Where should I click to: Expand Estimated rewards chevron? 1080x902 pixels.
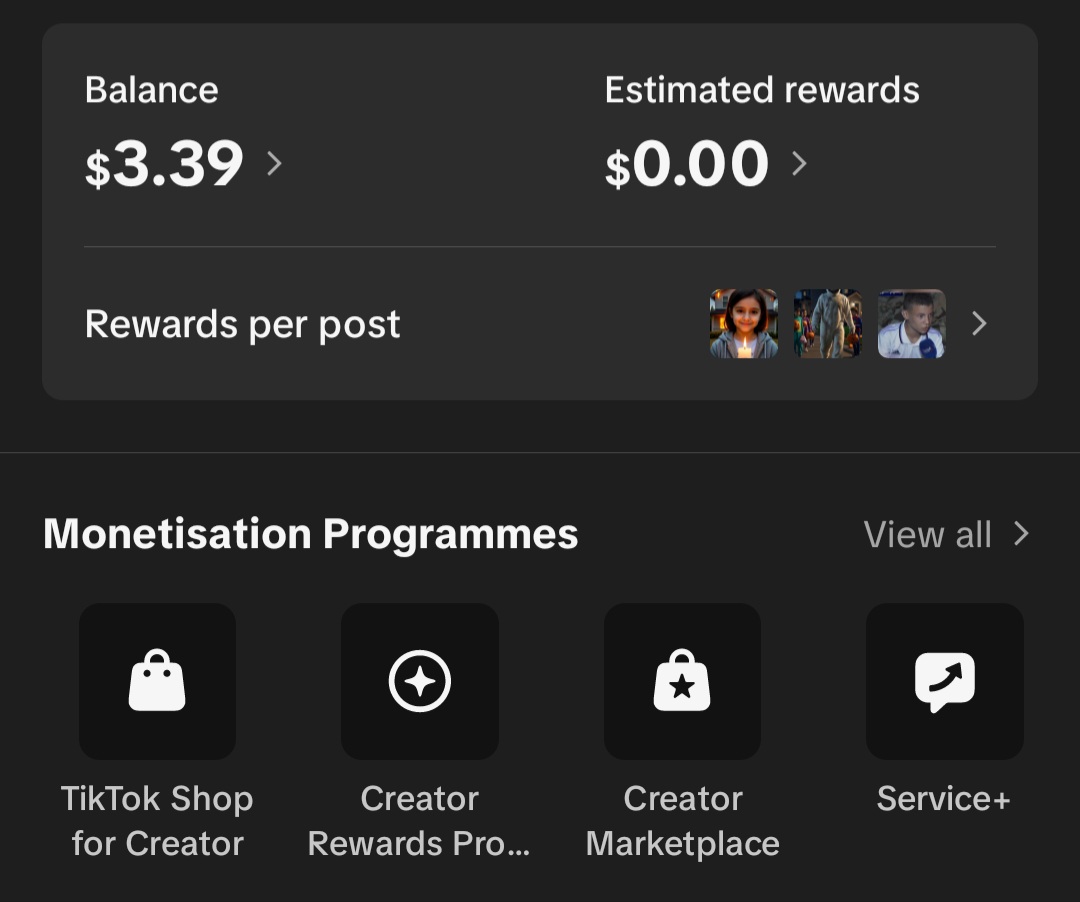coord(799,164)
